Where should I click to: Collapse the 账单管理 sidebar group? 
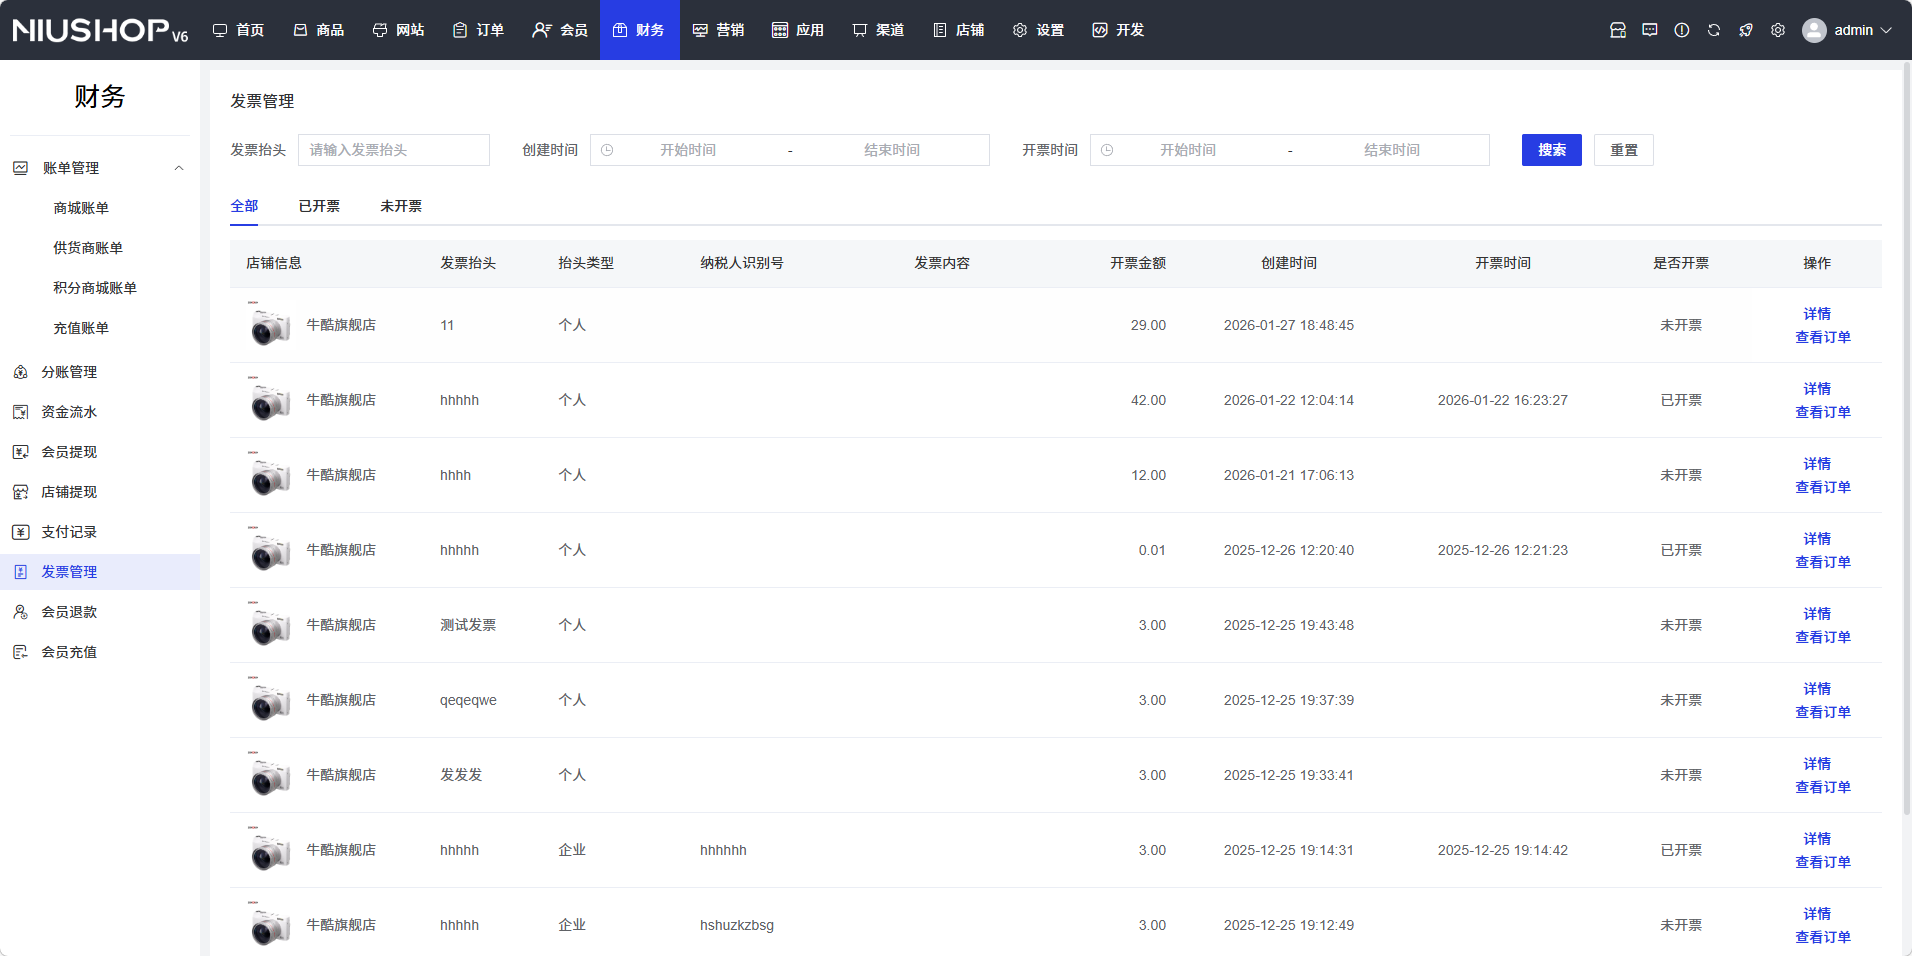pos(179,168)
